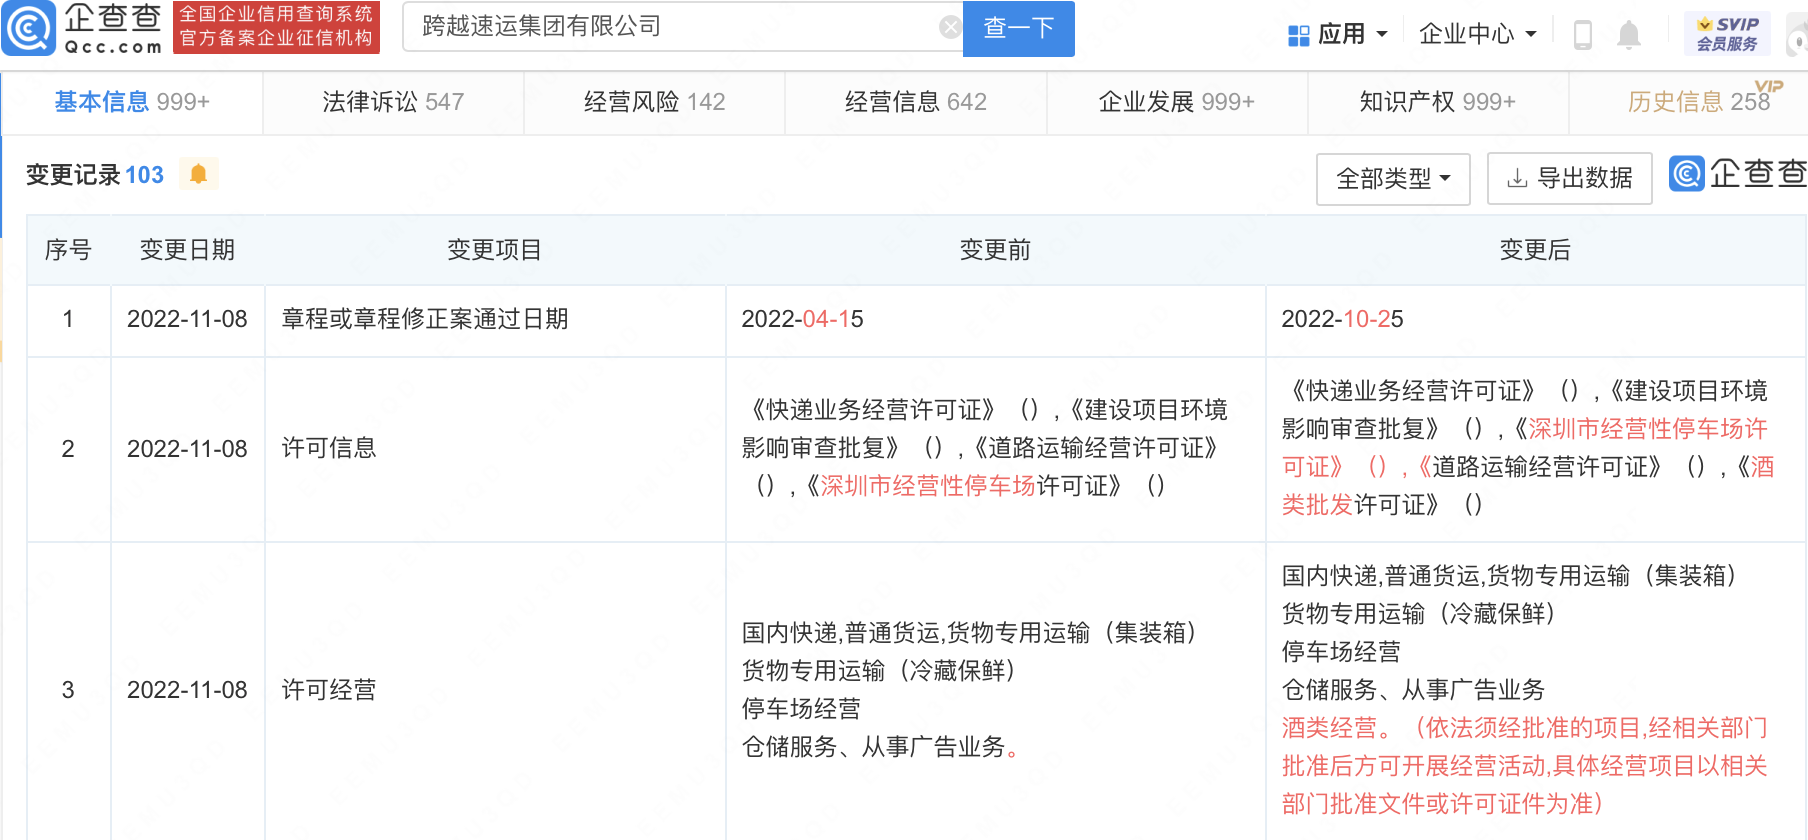Switch to the 经营信息 tab
1808x840 pixels.
coord(915,102)
